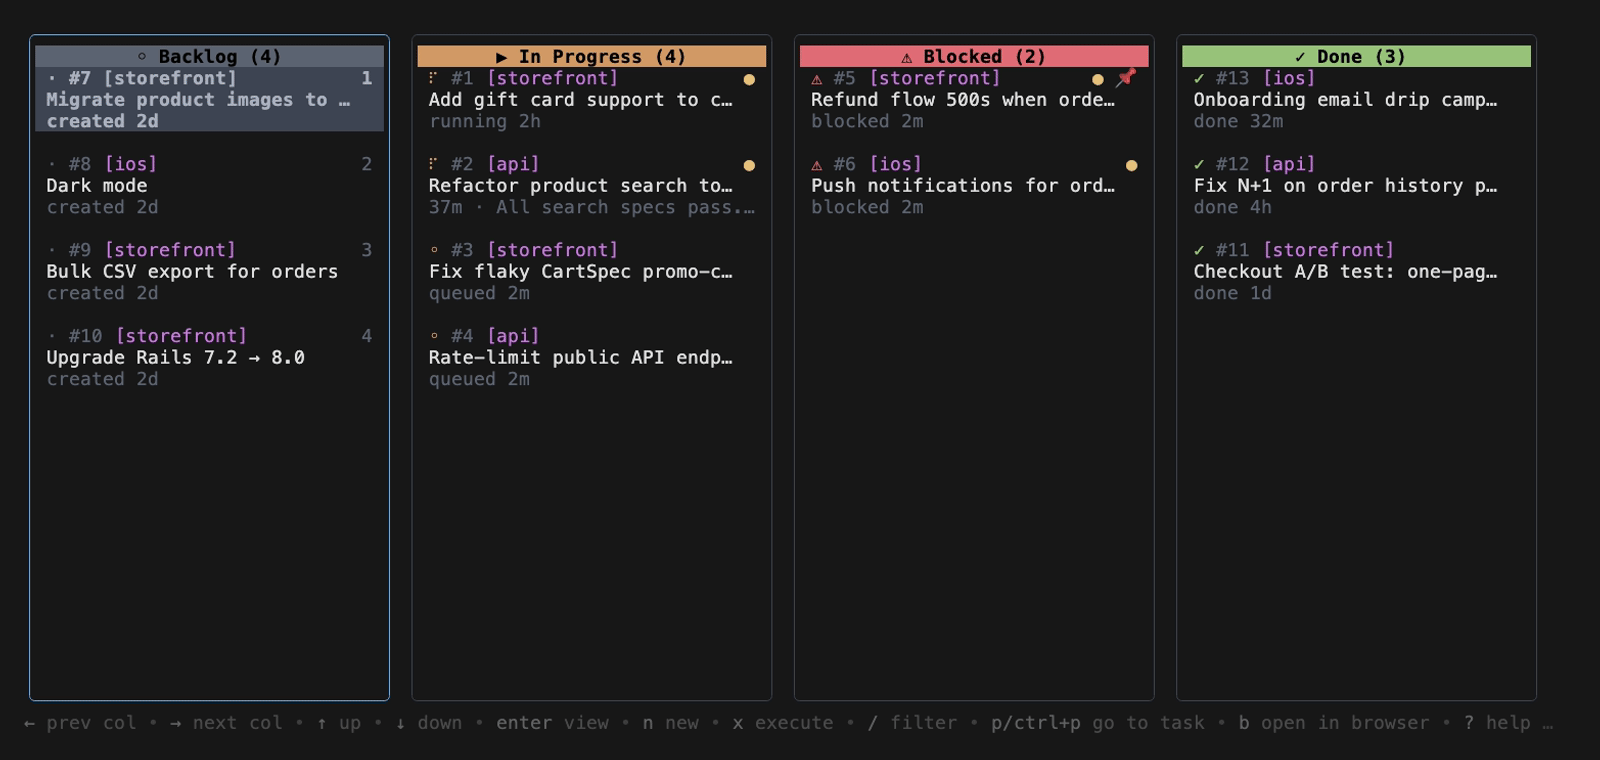Image resolution: width=1600 pixels, height=760 pixels.
Task: Select Onboarding email drip campaign task
Action: [1356, 99]
